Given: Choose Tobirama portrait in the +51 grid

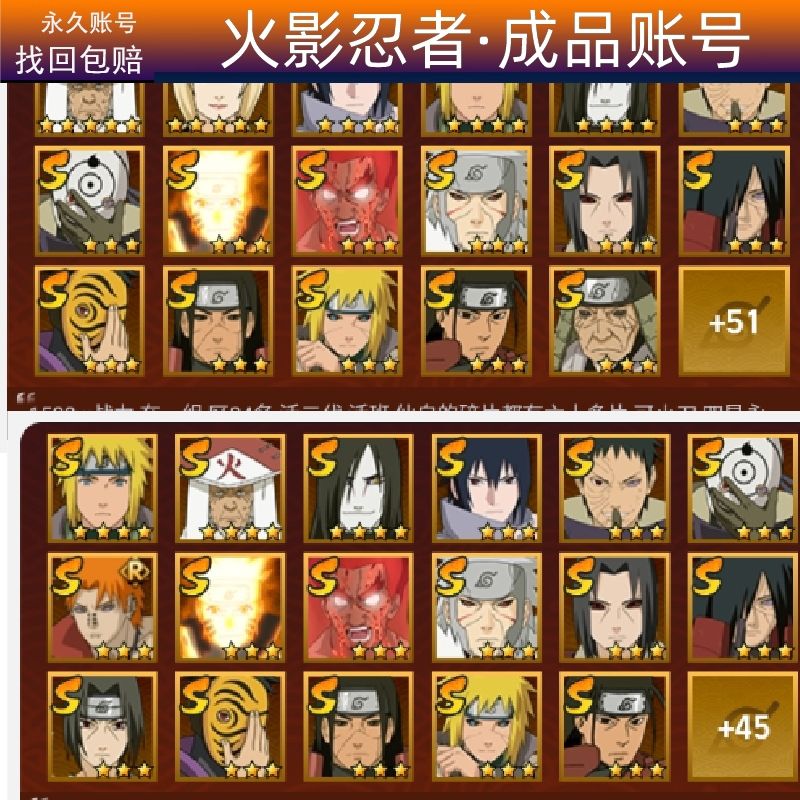Looking at the screenshot, I should click(x=476, y=201).
